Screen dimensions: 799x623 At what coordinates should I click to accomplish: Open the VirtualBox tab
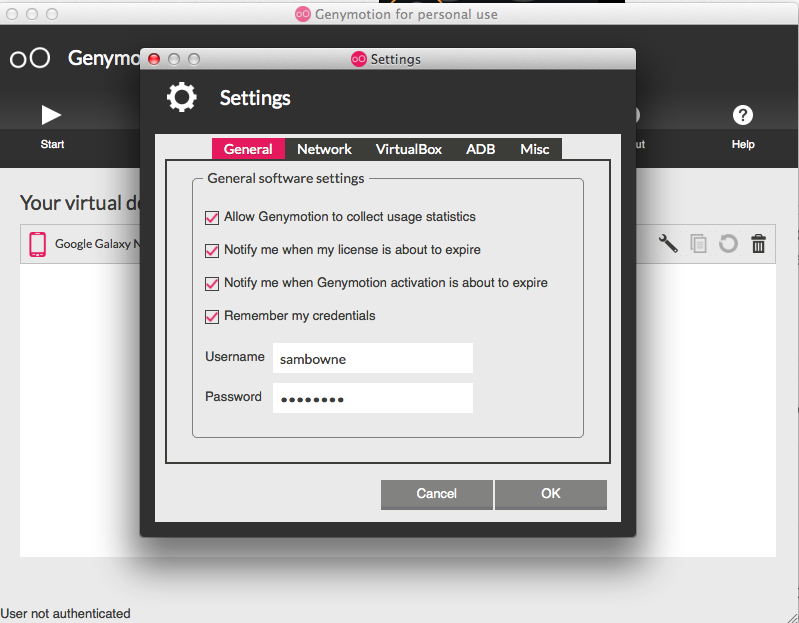pos(409,149)
